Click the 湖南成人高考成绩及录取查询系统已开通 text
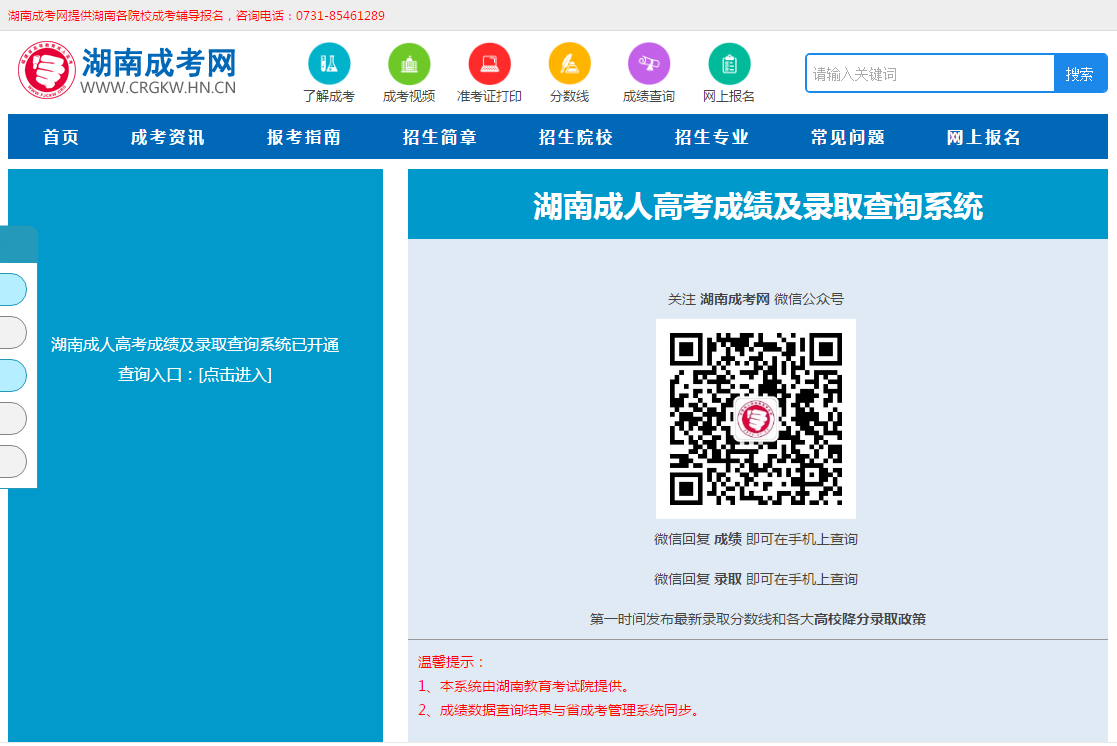 (195, 345)
